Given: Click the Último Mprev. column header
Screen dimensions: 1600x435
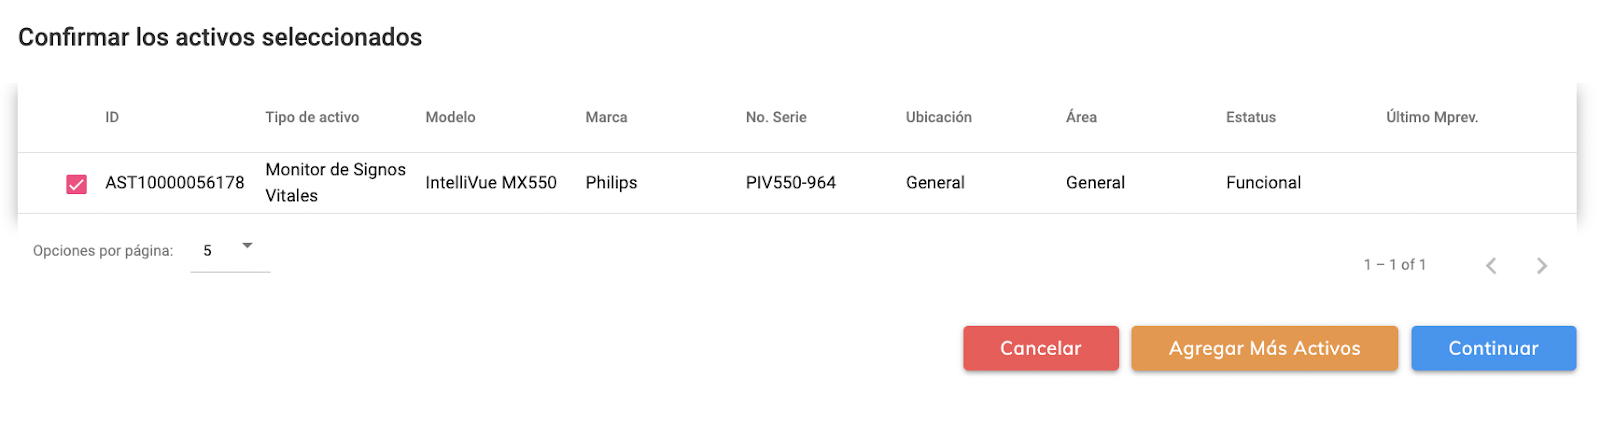Looking at the screenshot, I should (1432, 117).
